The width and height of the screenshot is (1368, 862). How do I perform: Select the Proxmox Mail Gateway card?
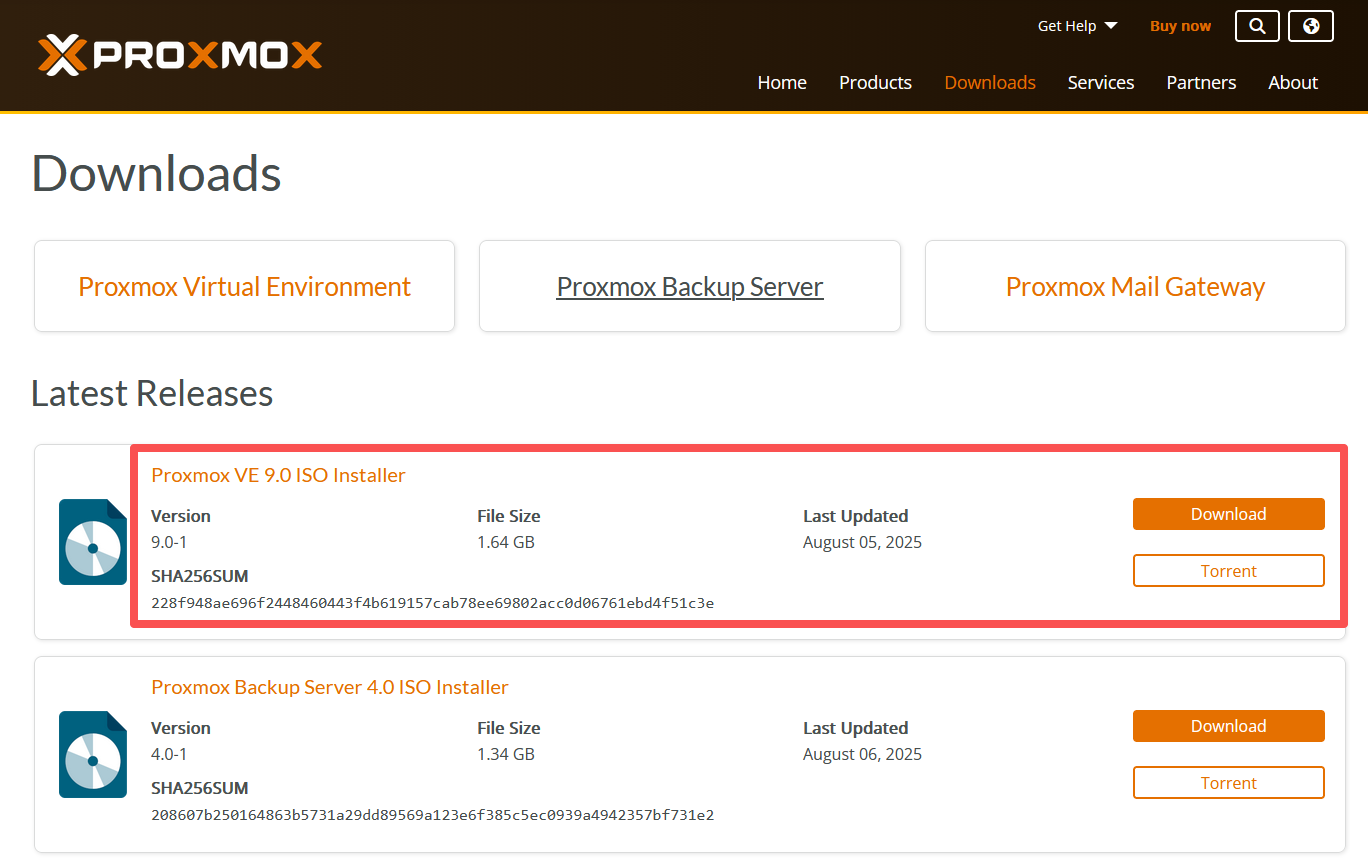point(1135,287)
